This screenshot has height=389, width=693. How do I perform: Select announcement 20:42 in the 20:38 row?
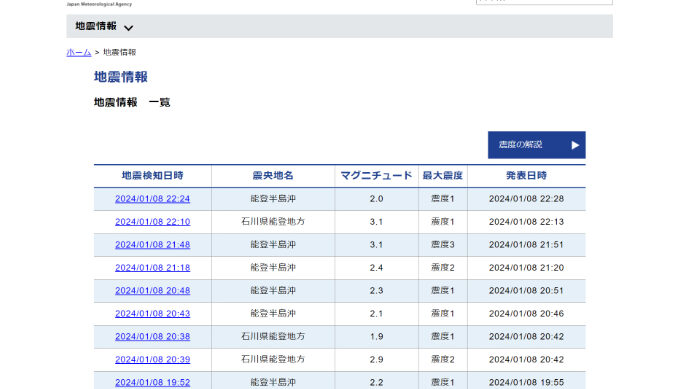pyautogui.click(x=526, y=337)
